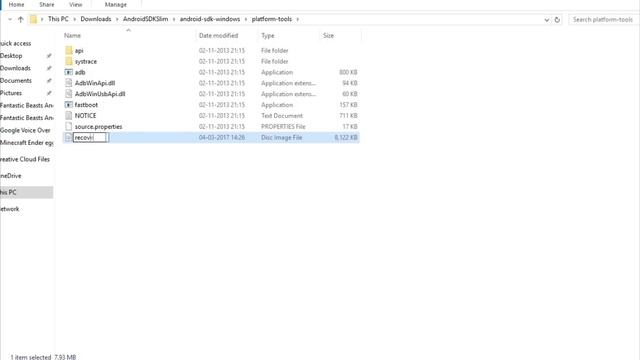Open Google Voice Over folder
The height and width of the screenshot is (360, 640).
[25, 130]
